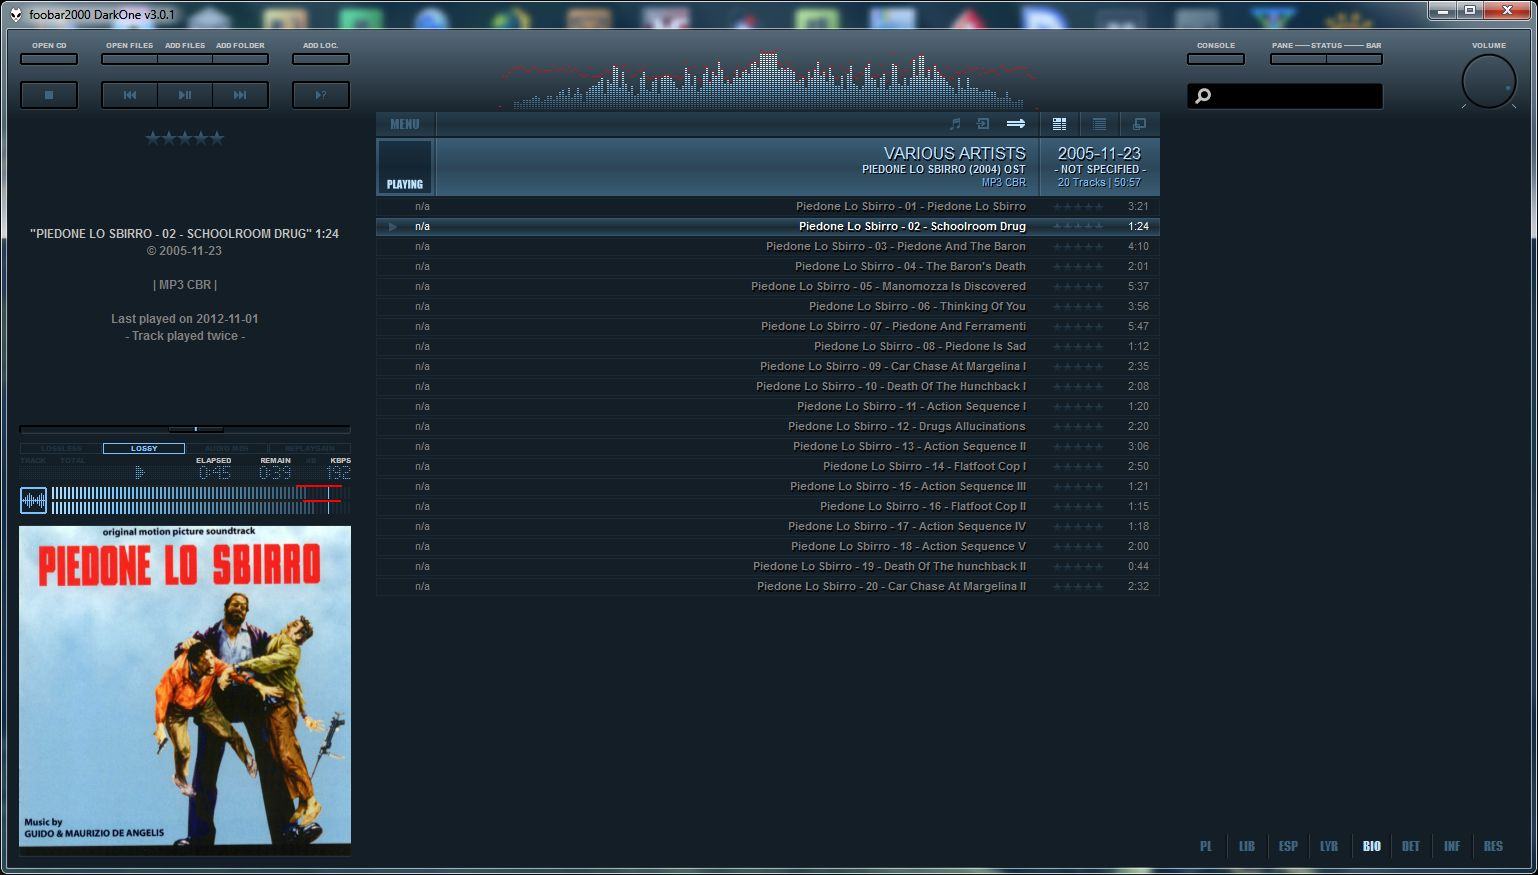Image resolution: width=1538 pixels, height=875 pixels.
Task: Toggle the Status Bar button
Action: [x=1354, y=58]
